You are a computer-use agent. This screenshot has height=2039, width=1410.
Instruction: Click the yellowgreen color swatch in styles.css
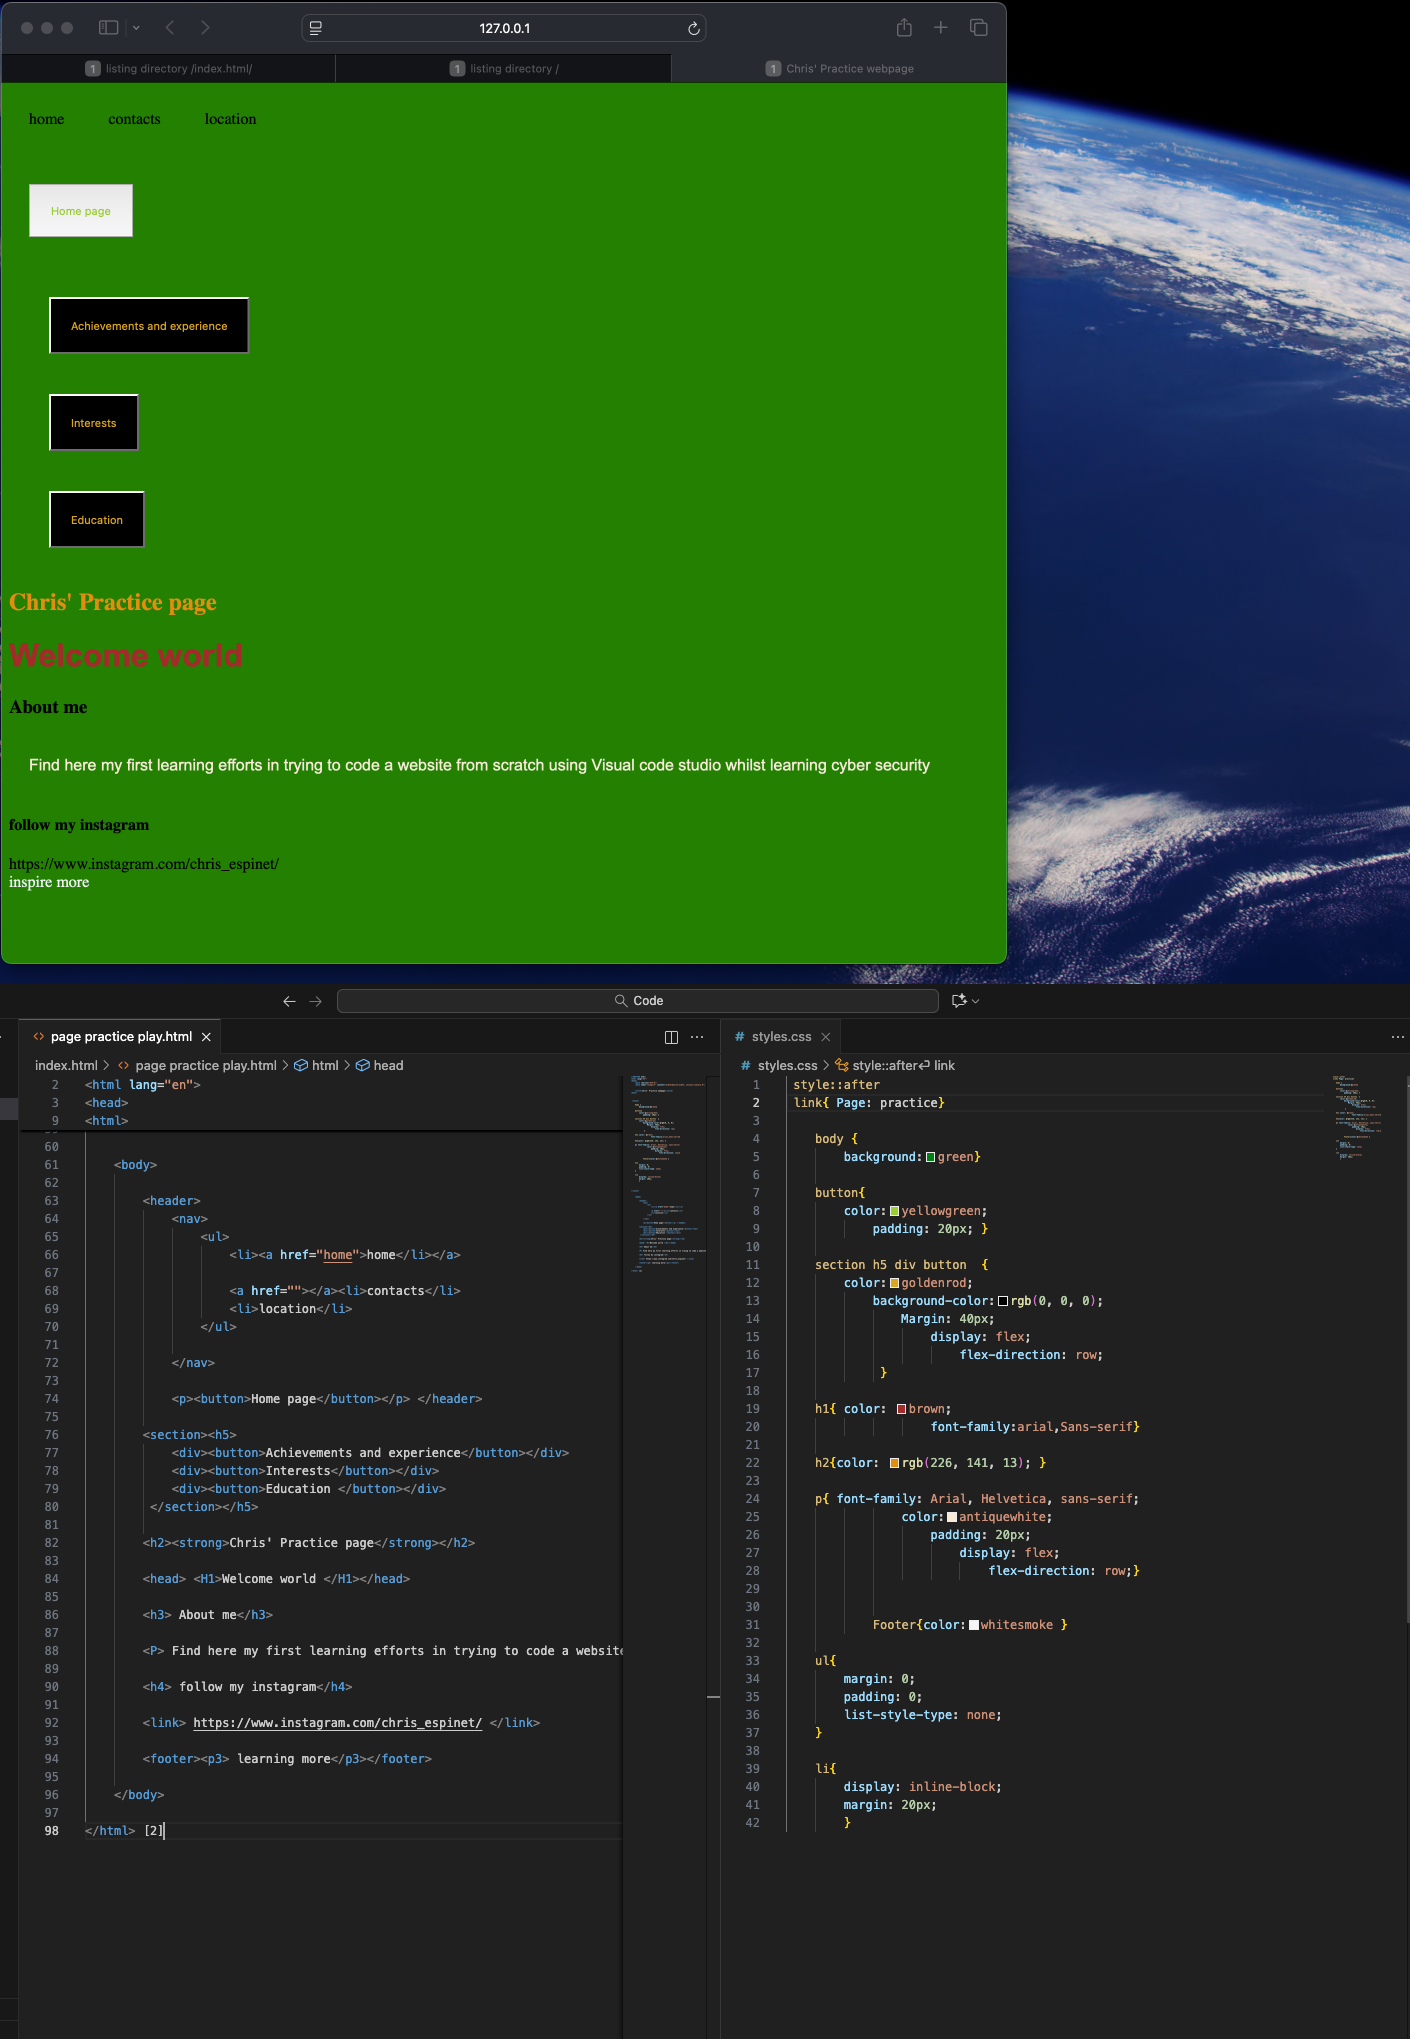894,1211
